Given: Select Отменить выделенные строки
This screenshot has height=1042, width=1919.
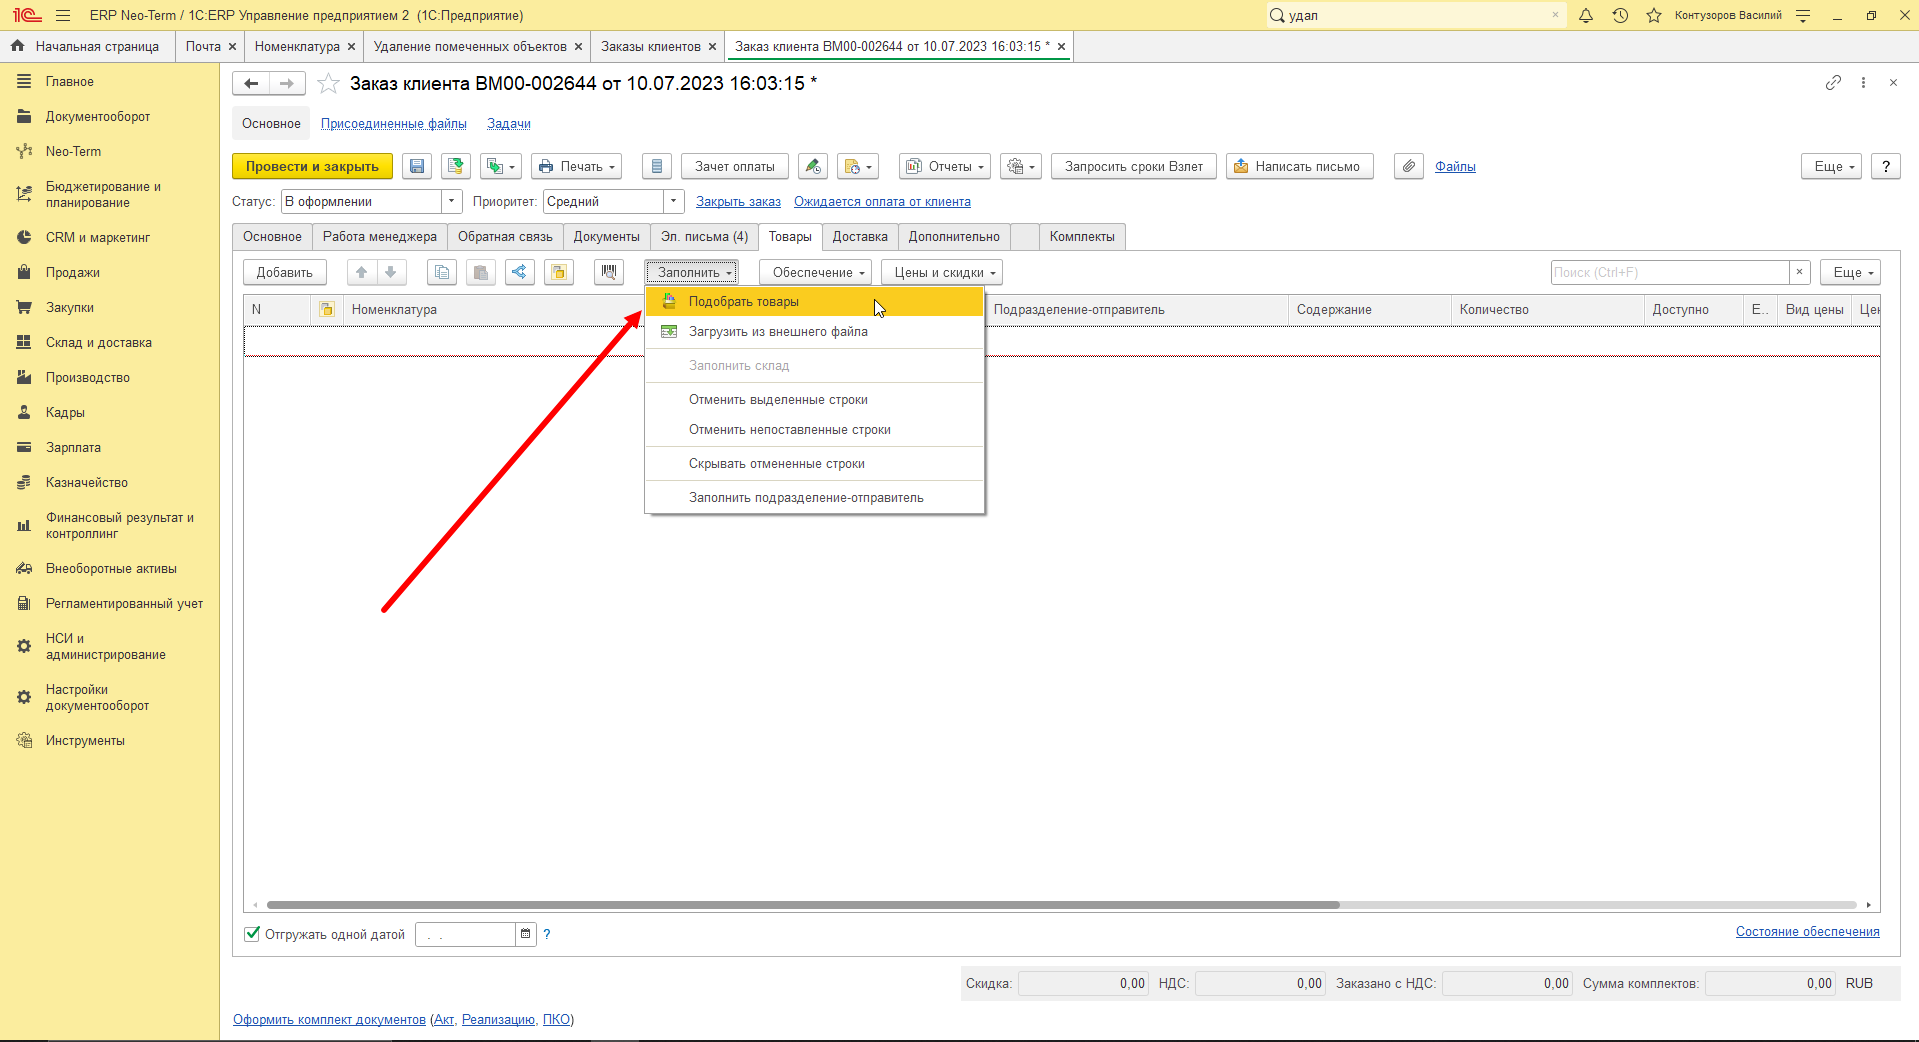Looking at the screenshot, I should pos(815,400).
